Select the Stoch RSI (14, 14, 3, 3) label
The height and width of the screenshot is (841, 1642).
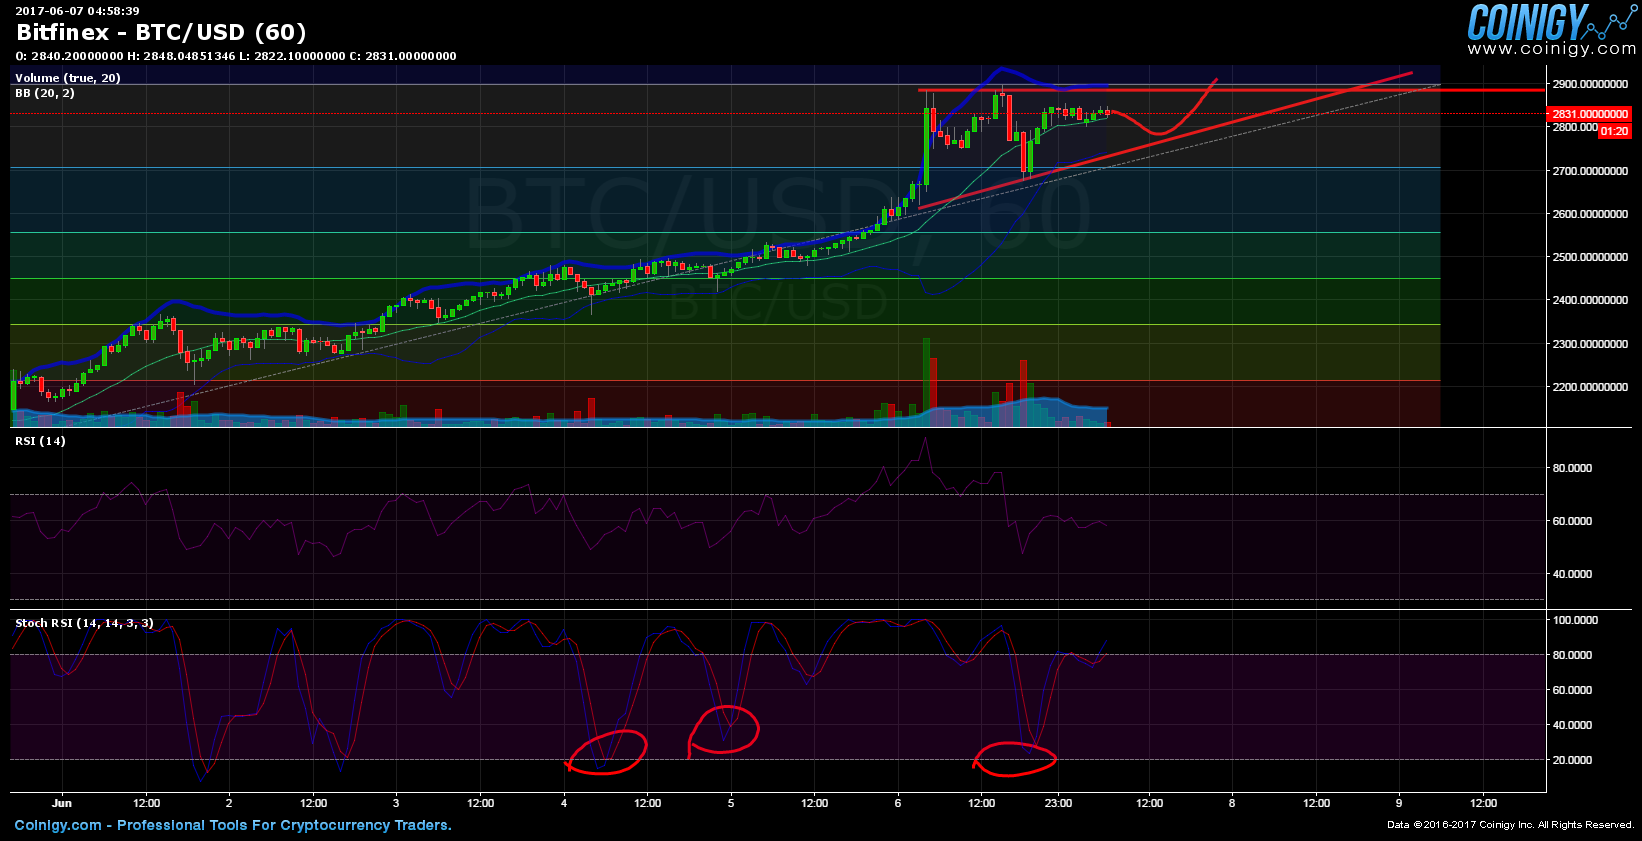click(84, 623)
